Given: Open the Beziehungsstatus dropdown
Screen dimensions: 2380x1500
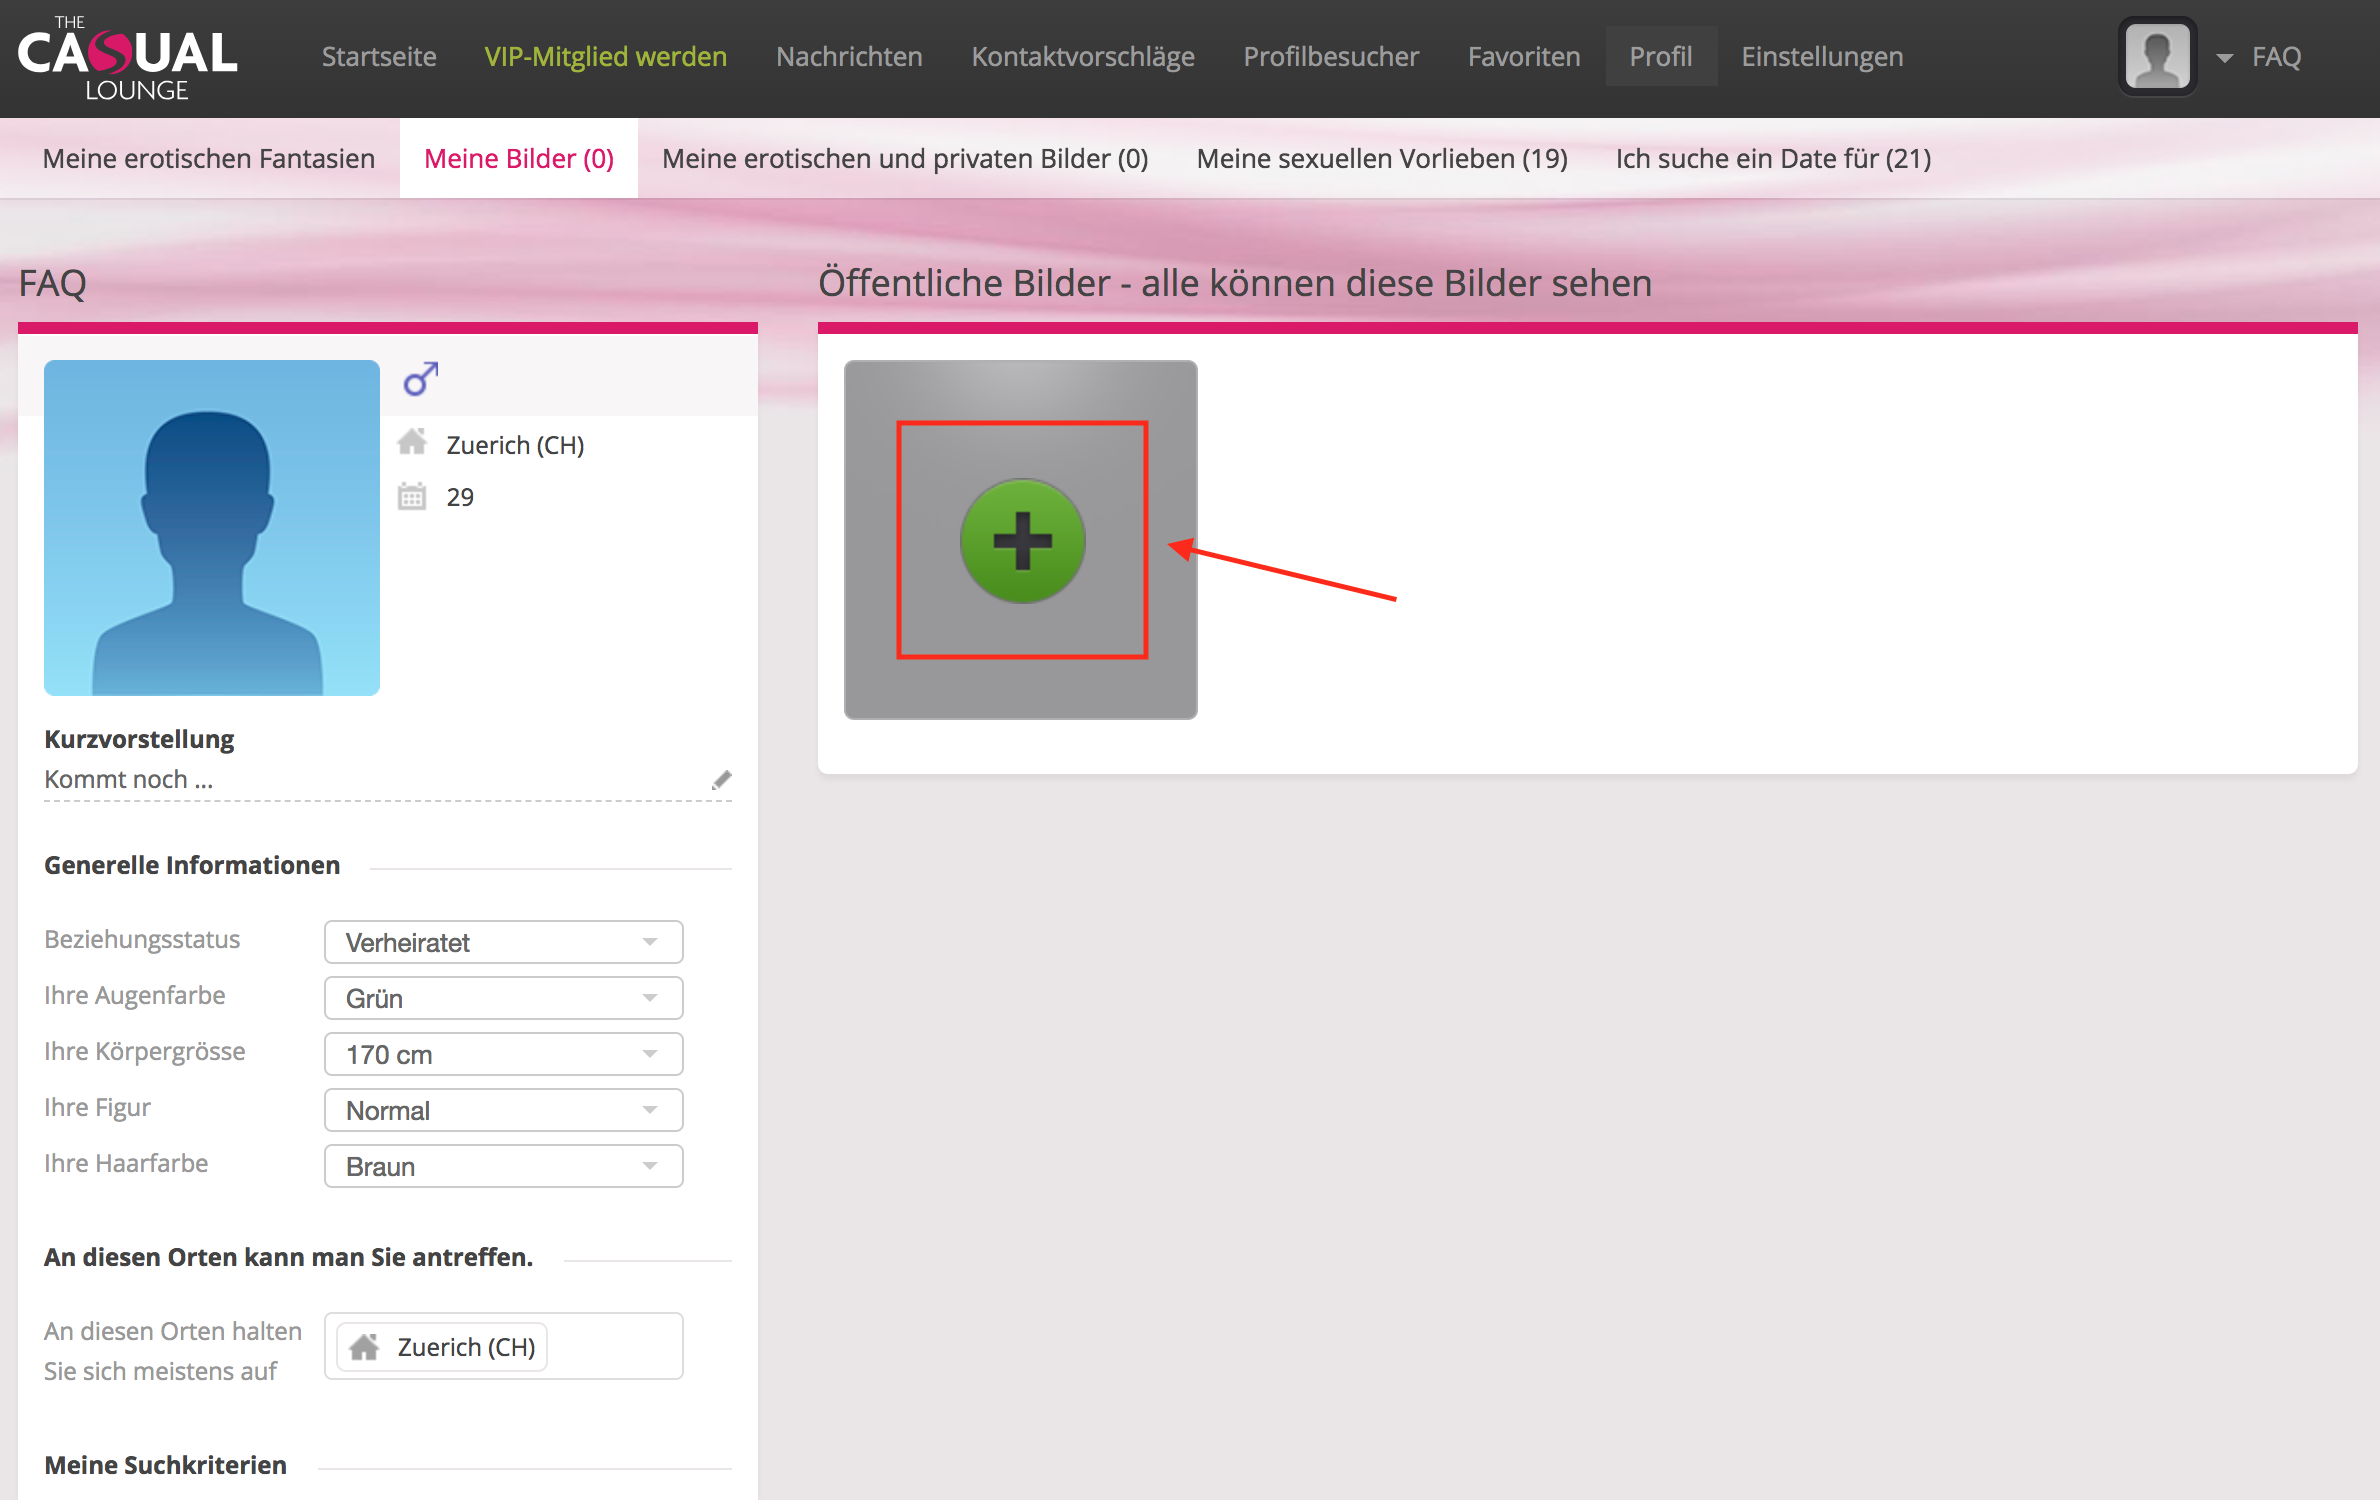Looking at the screenshot, I should [x=503, y=942].
